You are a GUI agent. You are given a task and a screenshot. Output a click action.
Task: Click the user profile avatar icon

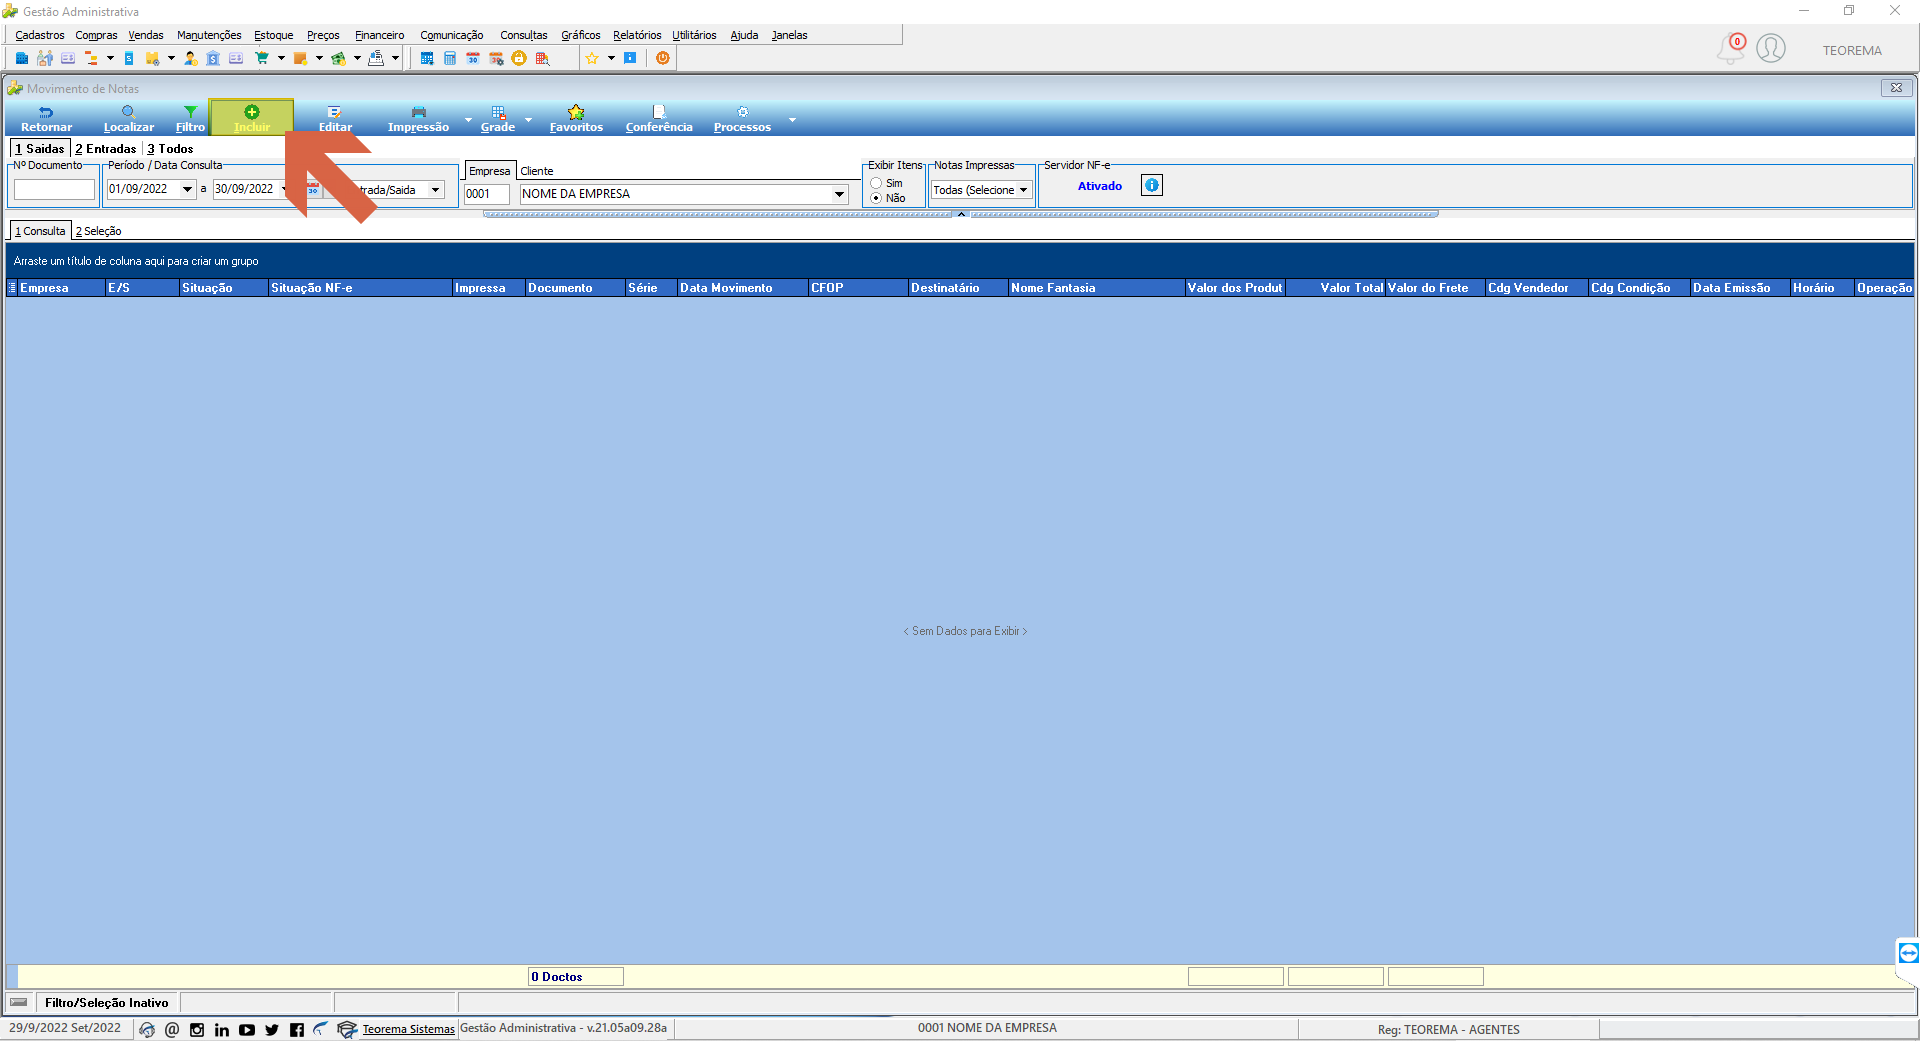1771,48
